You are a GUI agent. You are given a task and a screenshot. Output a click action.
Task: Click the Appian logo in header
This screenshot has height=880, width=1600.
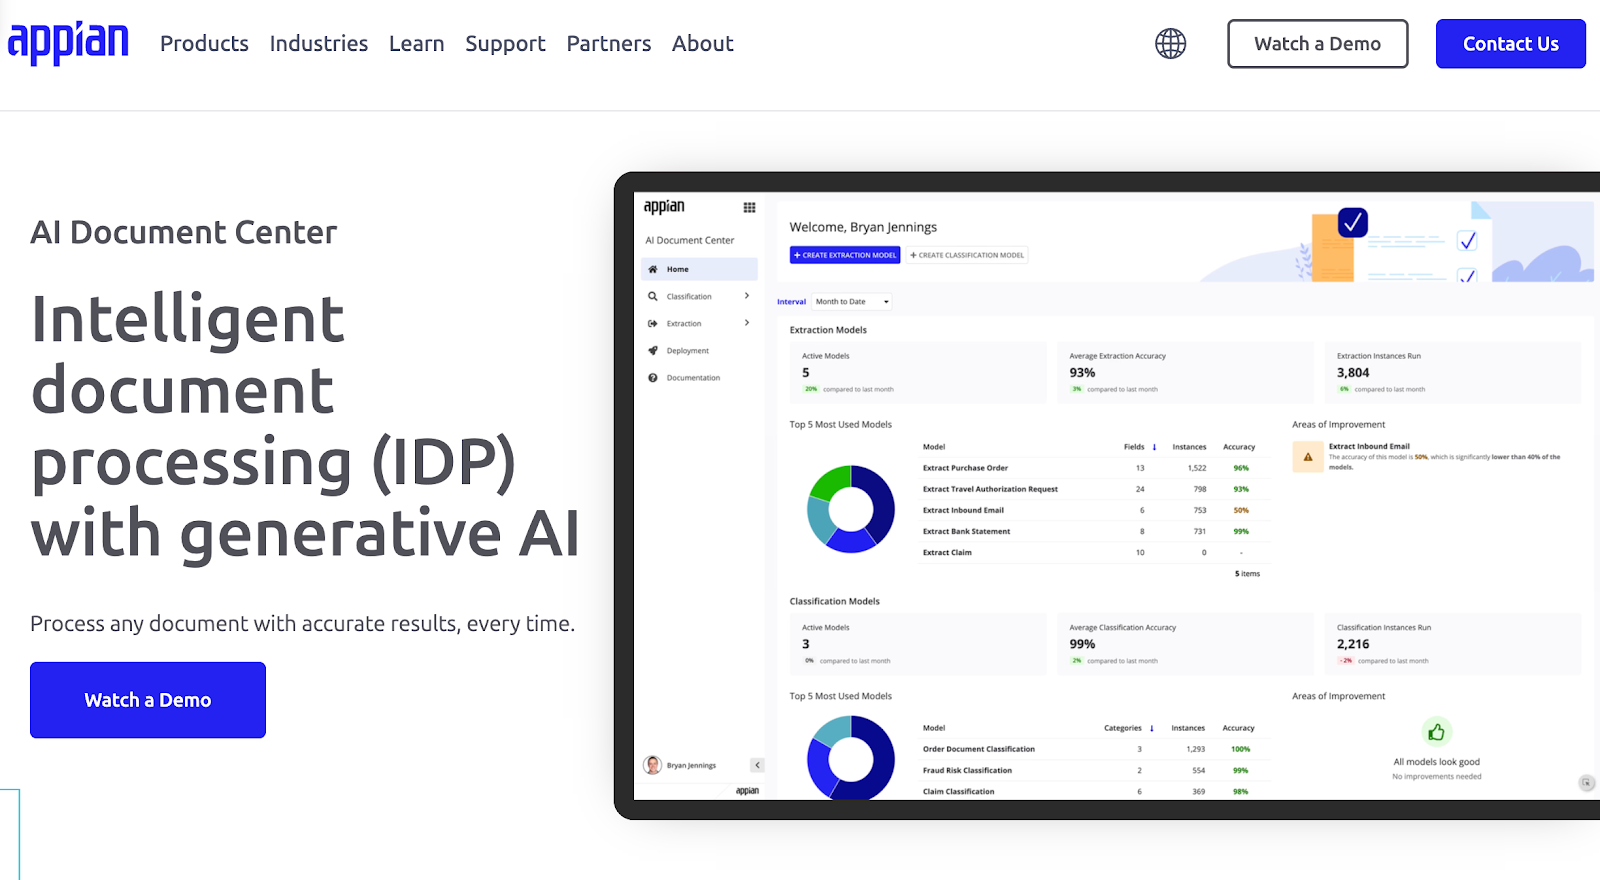(68, 43)
